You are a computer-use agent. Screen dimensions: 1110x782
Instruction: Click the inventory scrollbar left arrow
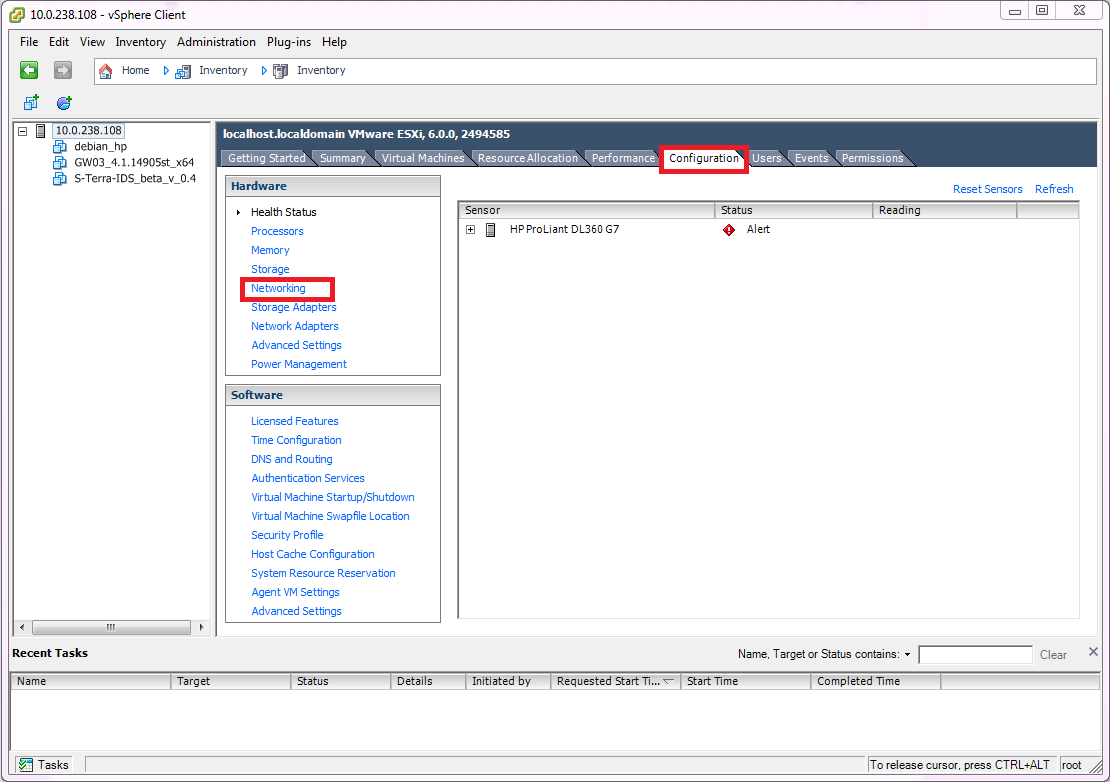(x=22, y=627)
